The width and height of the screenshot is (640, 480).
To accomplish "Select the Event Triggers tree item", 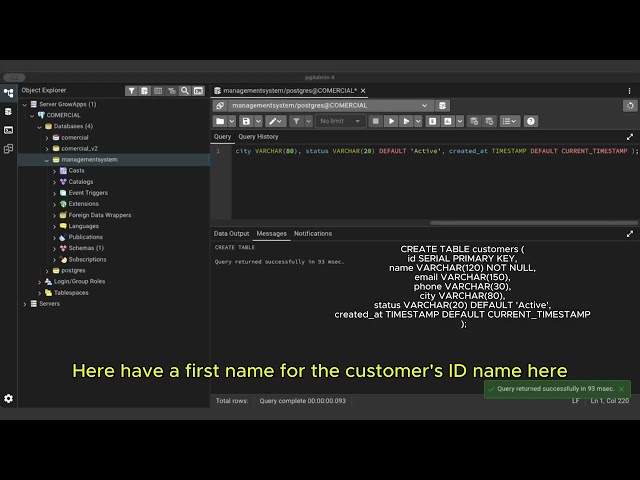I will (x=88, y=193).
